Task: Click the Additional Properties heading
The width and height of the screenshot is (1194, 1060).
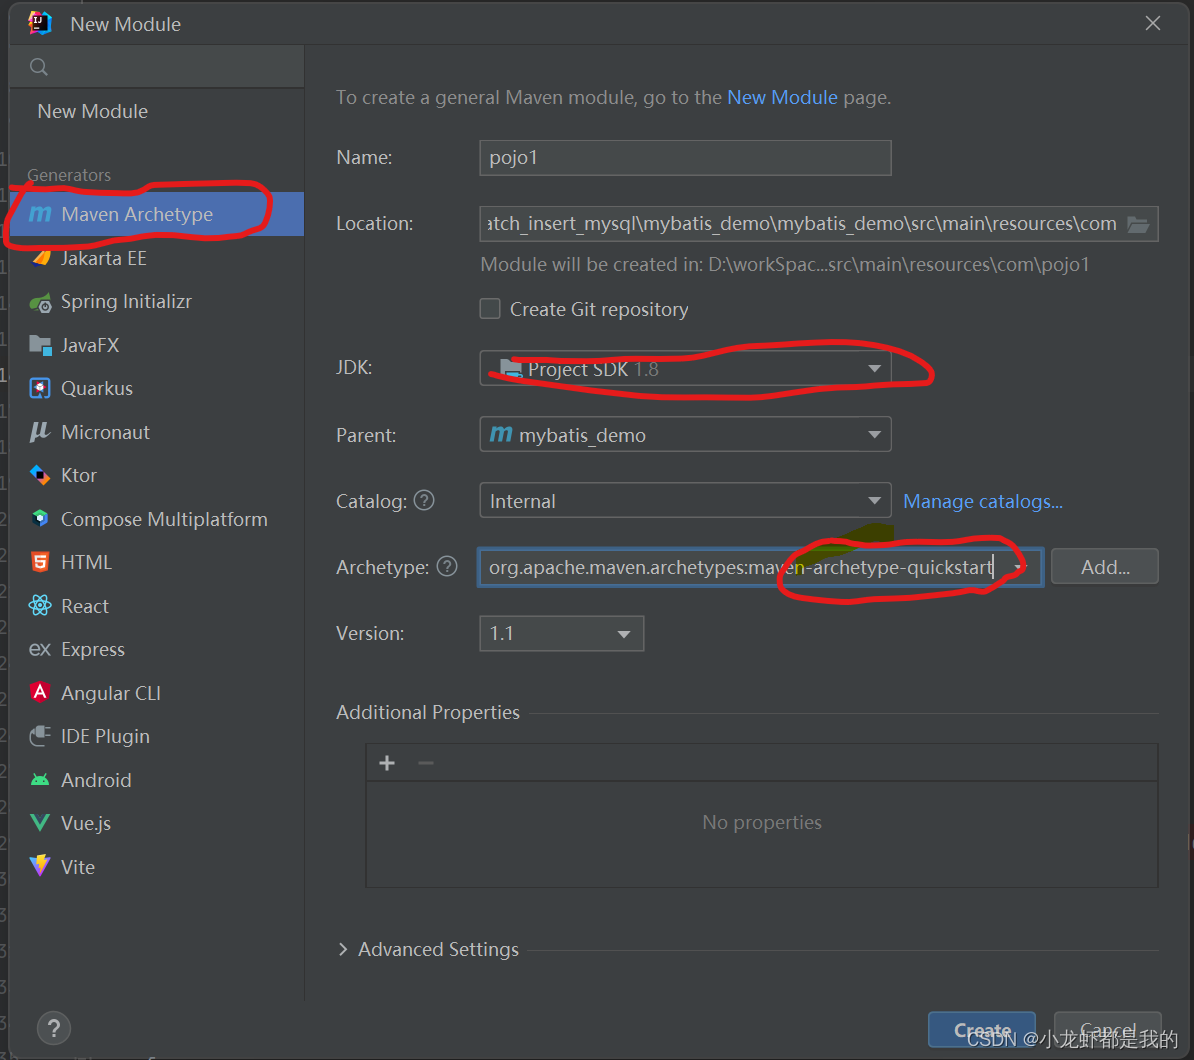Action: pyautogui.click(x=428, y=712)
